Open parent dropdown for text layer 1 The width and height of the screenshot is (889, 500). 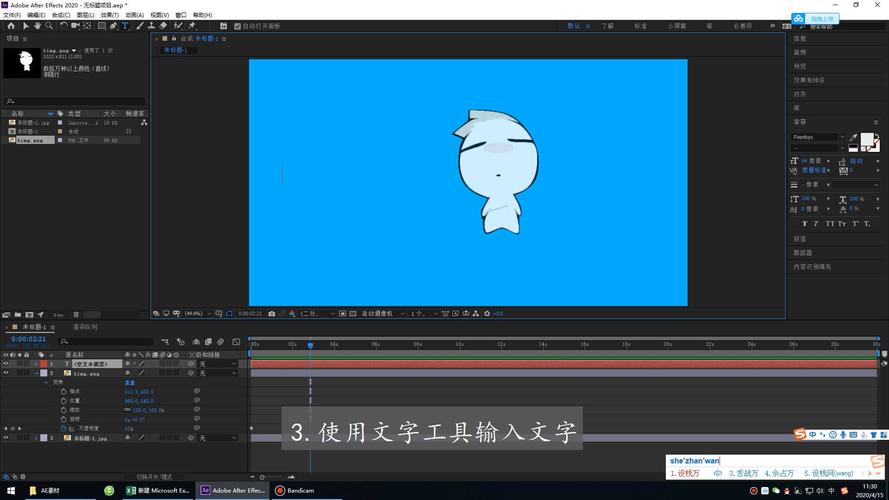(217, 364)
